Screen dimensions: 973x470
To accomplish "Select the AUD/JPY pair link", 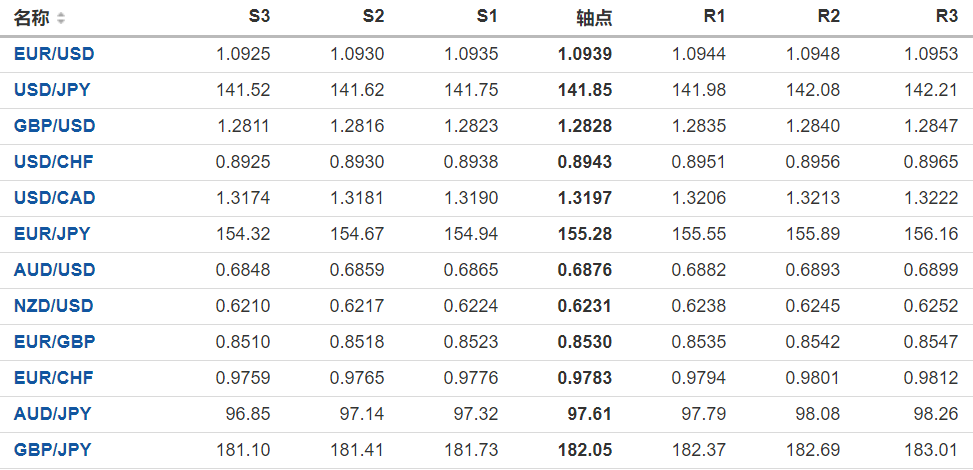I will (52, 414).
